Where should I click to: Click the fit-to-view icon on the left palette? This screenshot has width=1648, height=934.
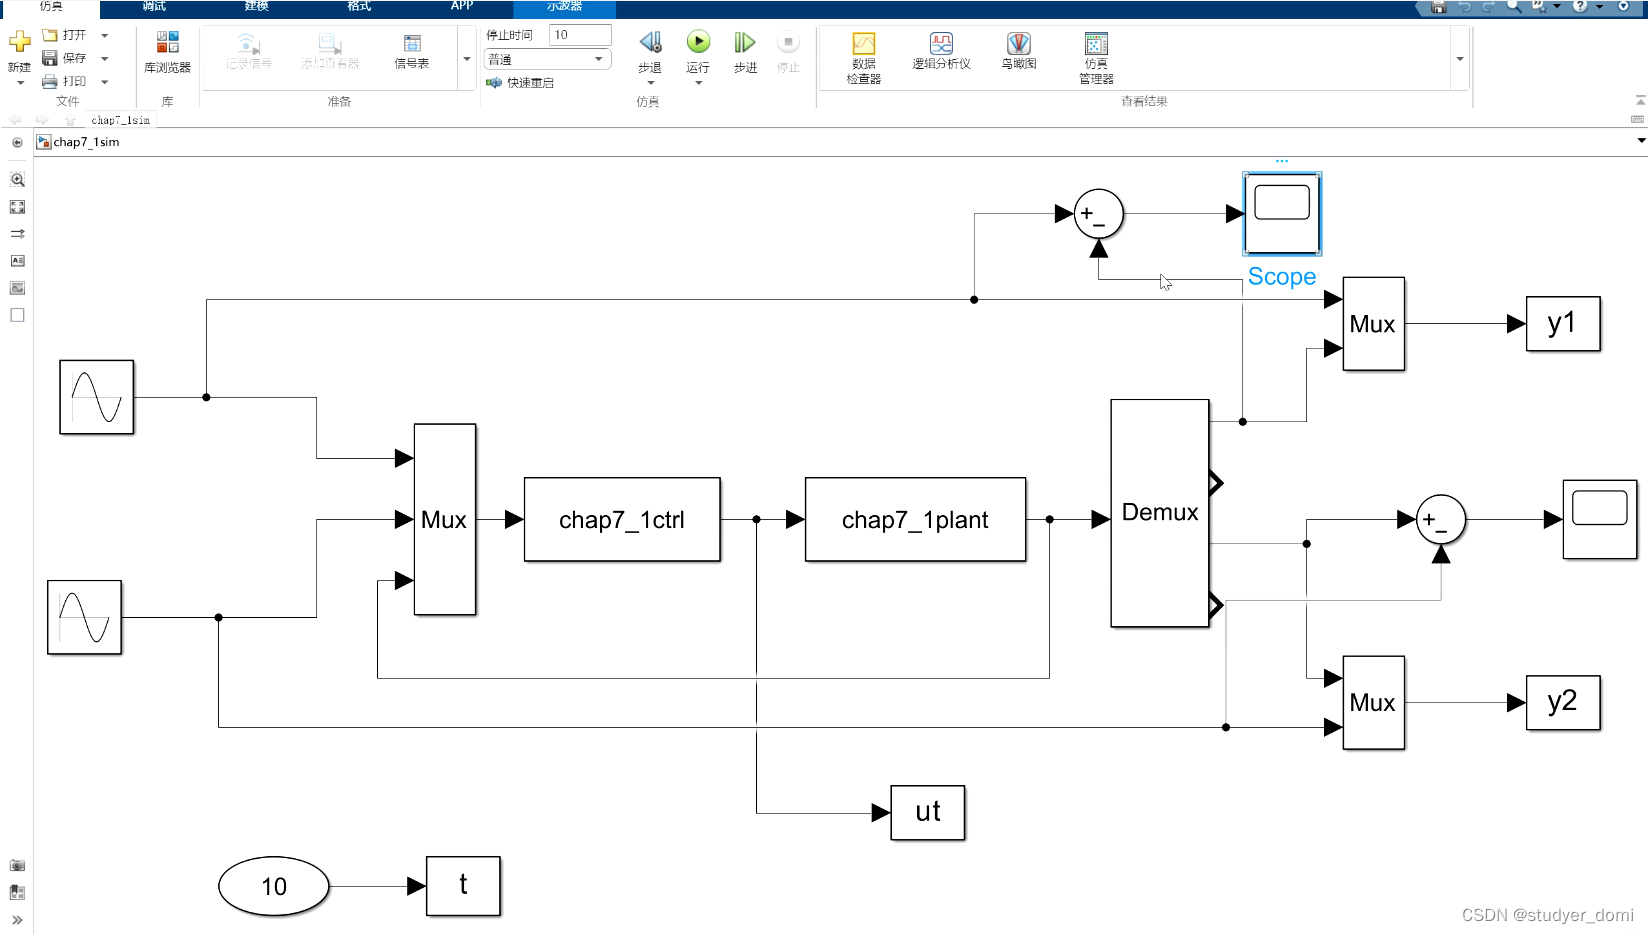(x=17, y=207)
